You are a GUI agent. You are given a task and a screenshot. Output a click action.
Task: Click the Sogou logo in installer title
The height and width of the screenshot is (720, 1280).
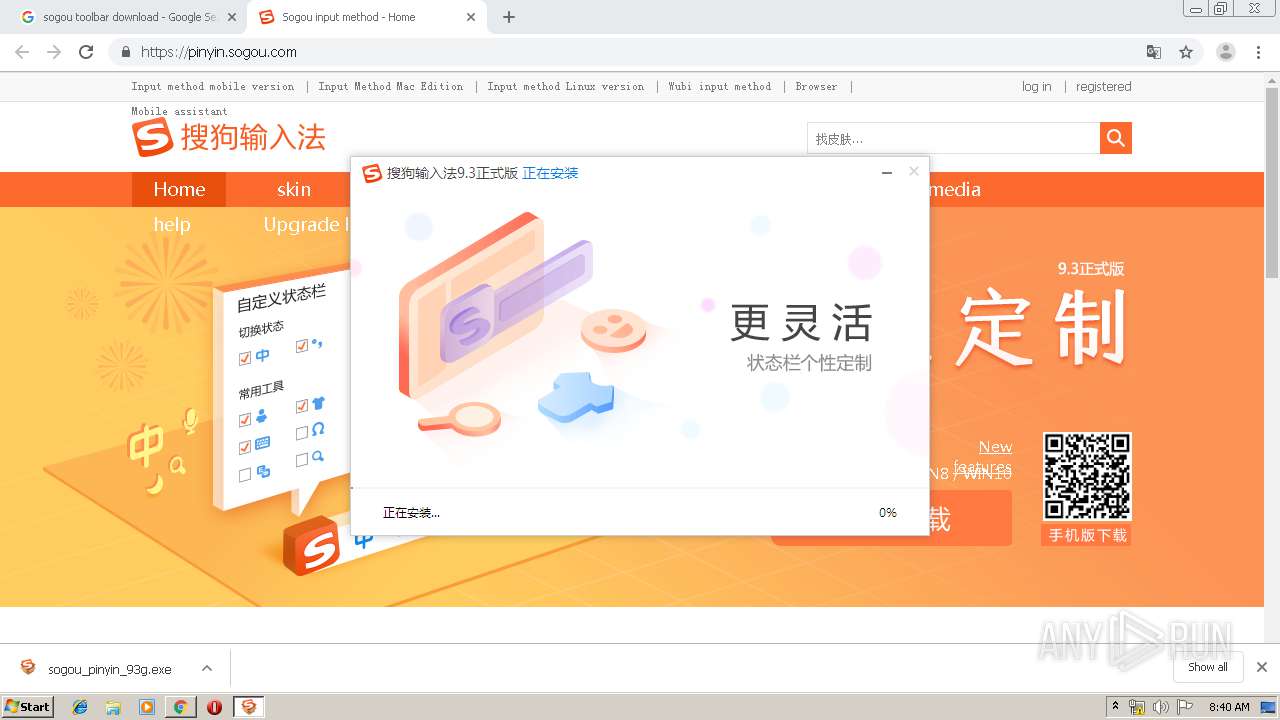(x=372, y=173)
